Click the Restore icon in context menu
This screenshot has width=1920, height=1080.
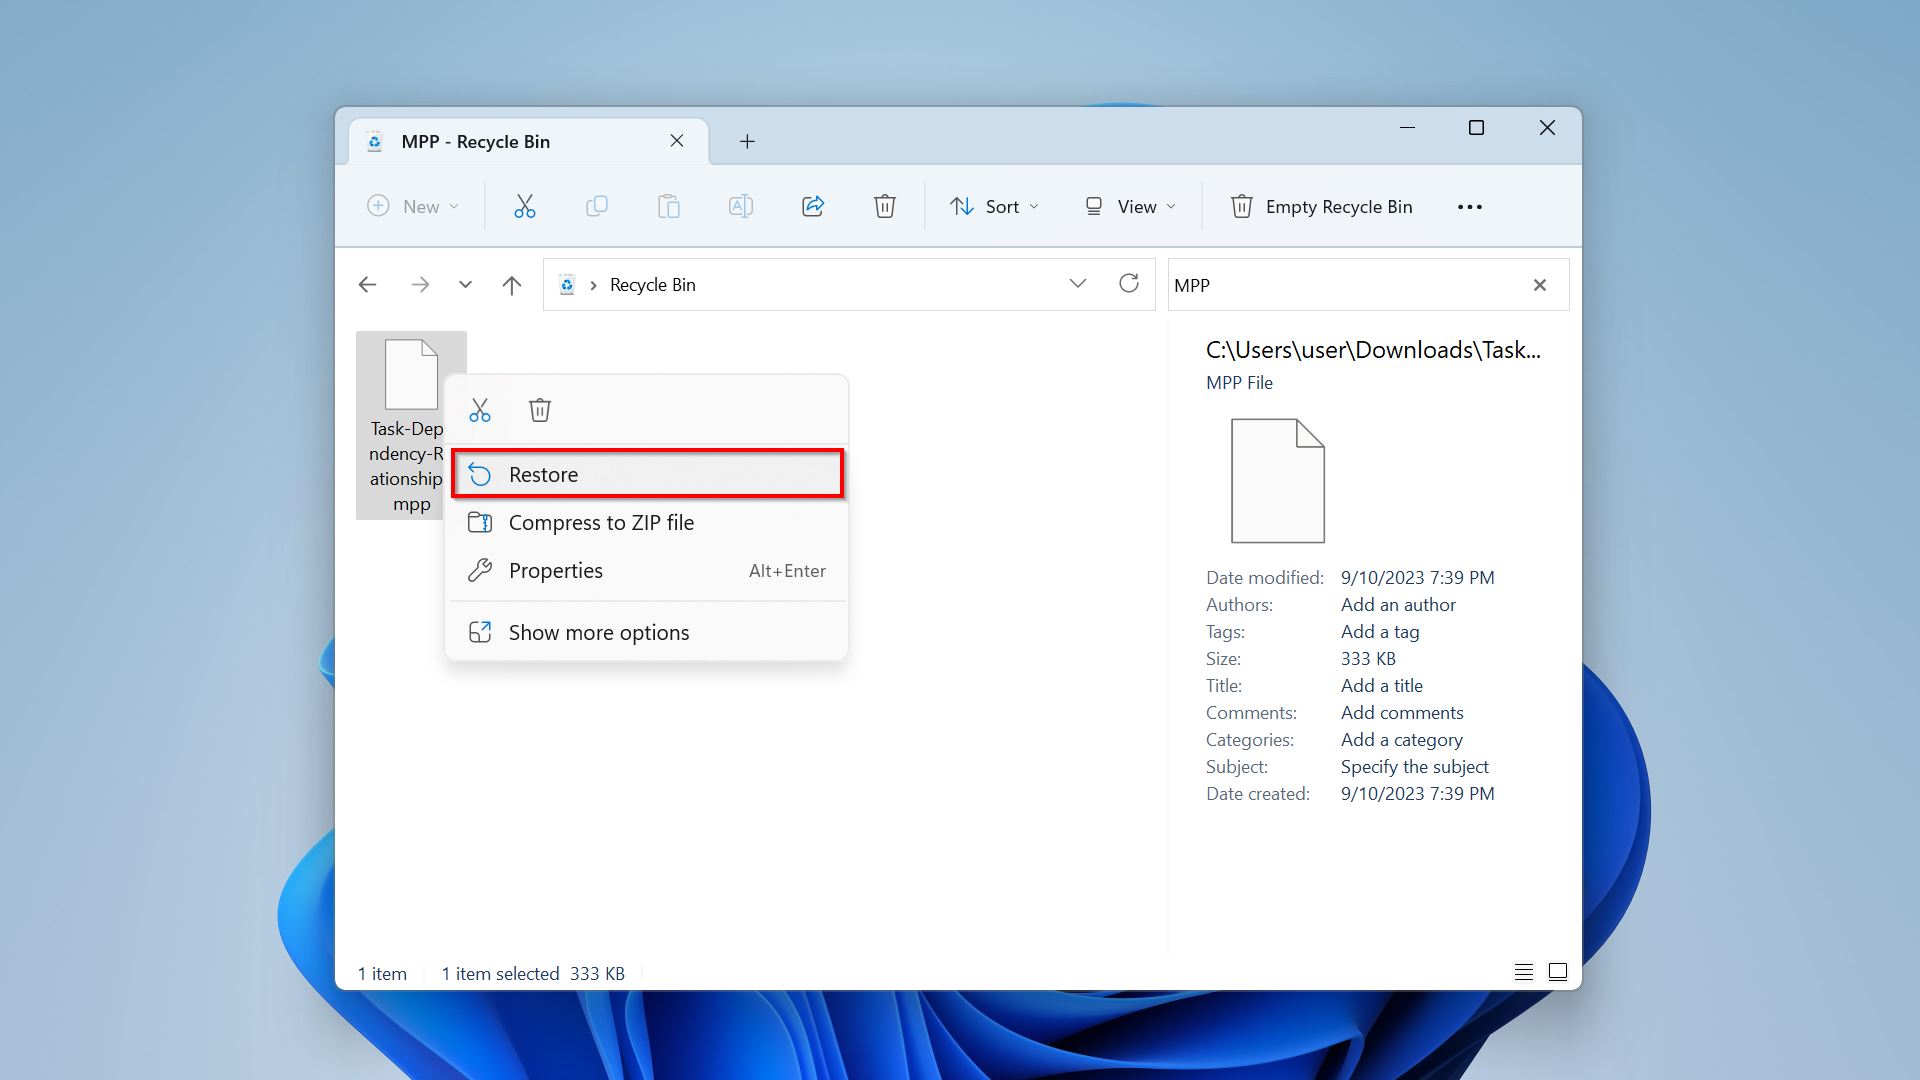477,473
